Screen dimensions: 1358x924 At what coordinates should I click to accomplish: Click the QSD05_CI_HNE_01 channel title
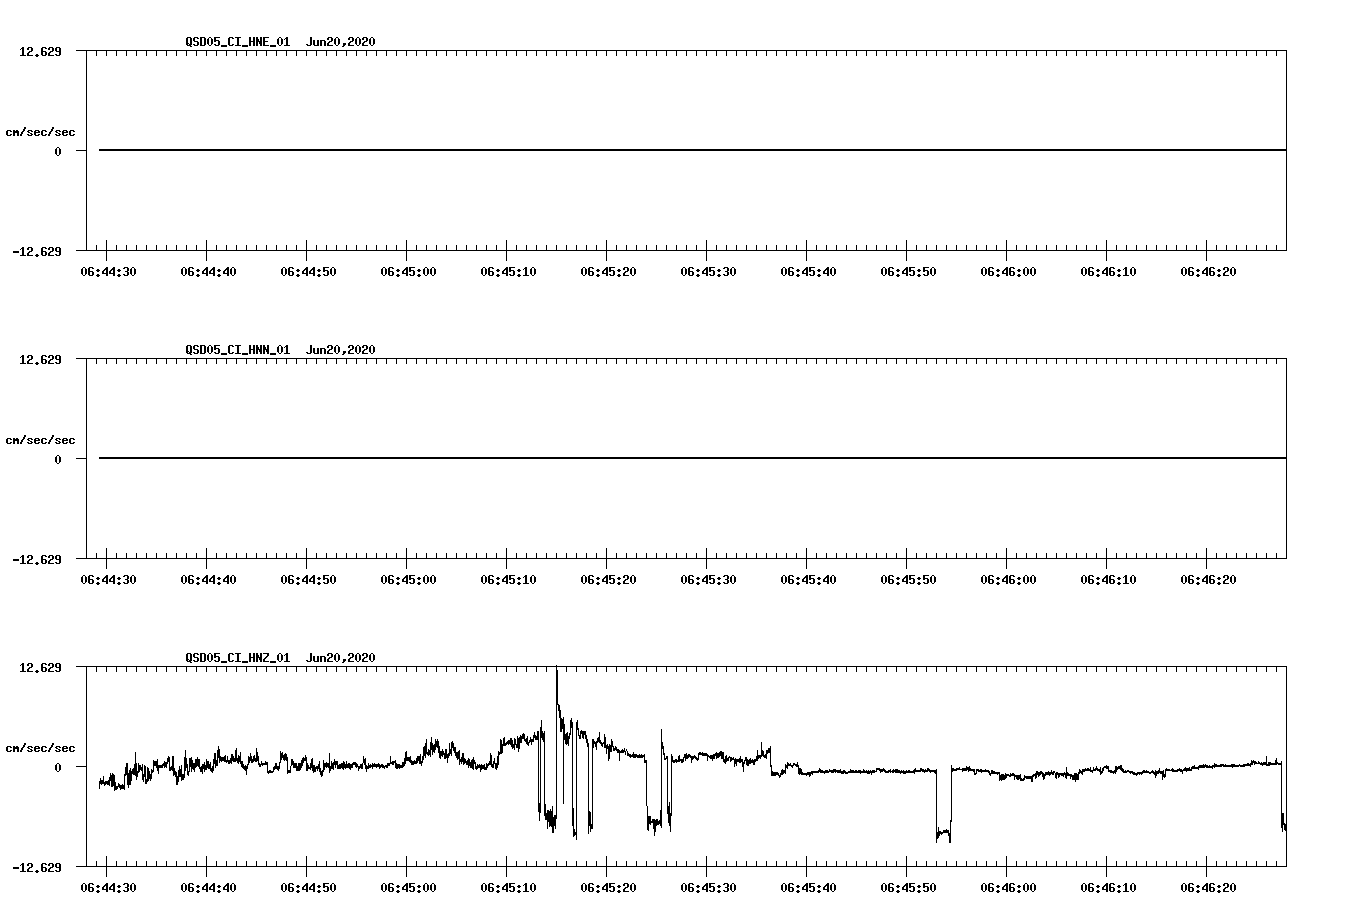(238, 42)
